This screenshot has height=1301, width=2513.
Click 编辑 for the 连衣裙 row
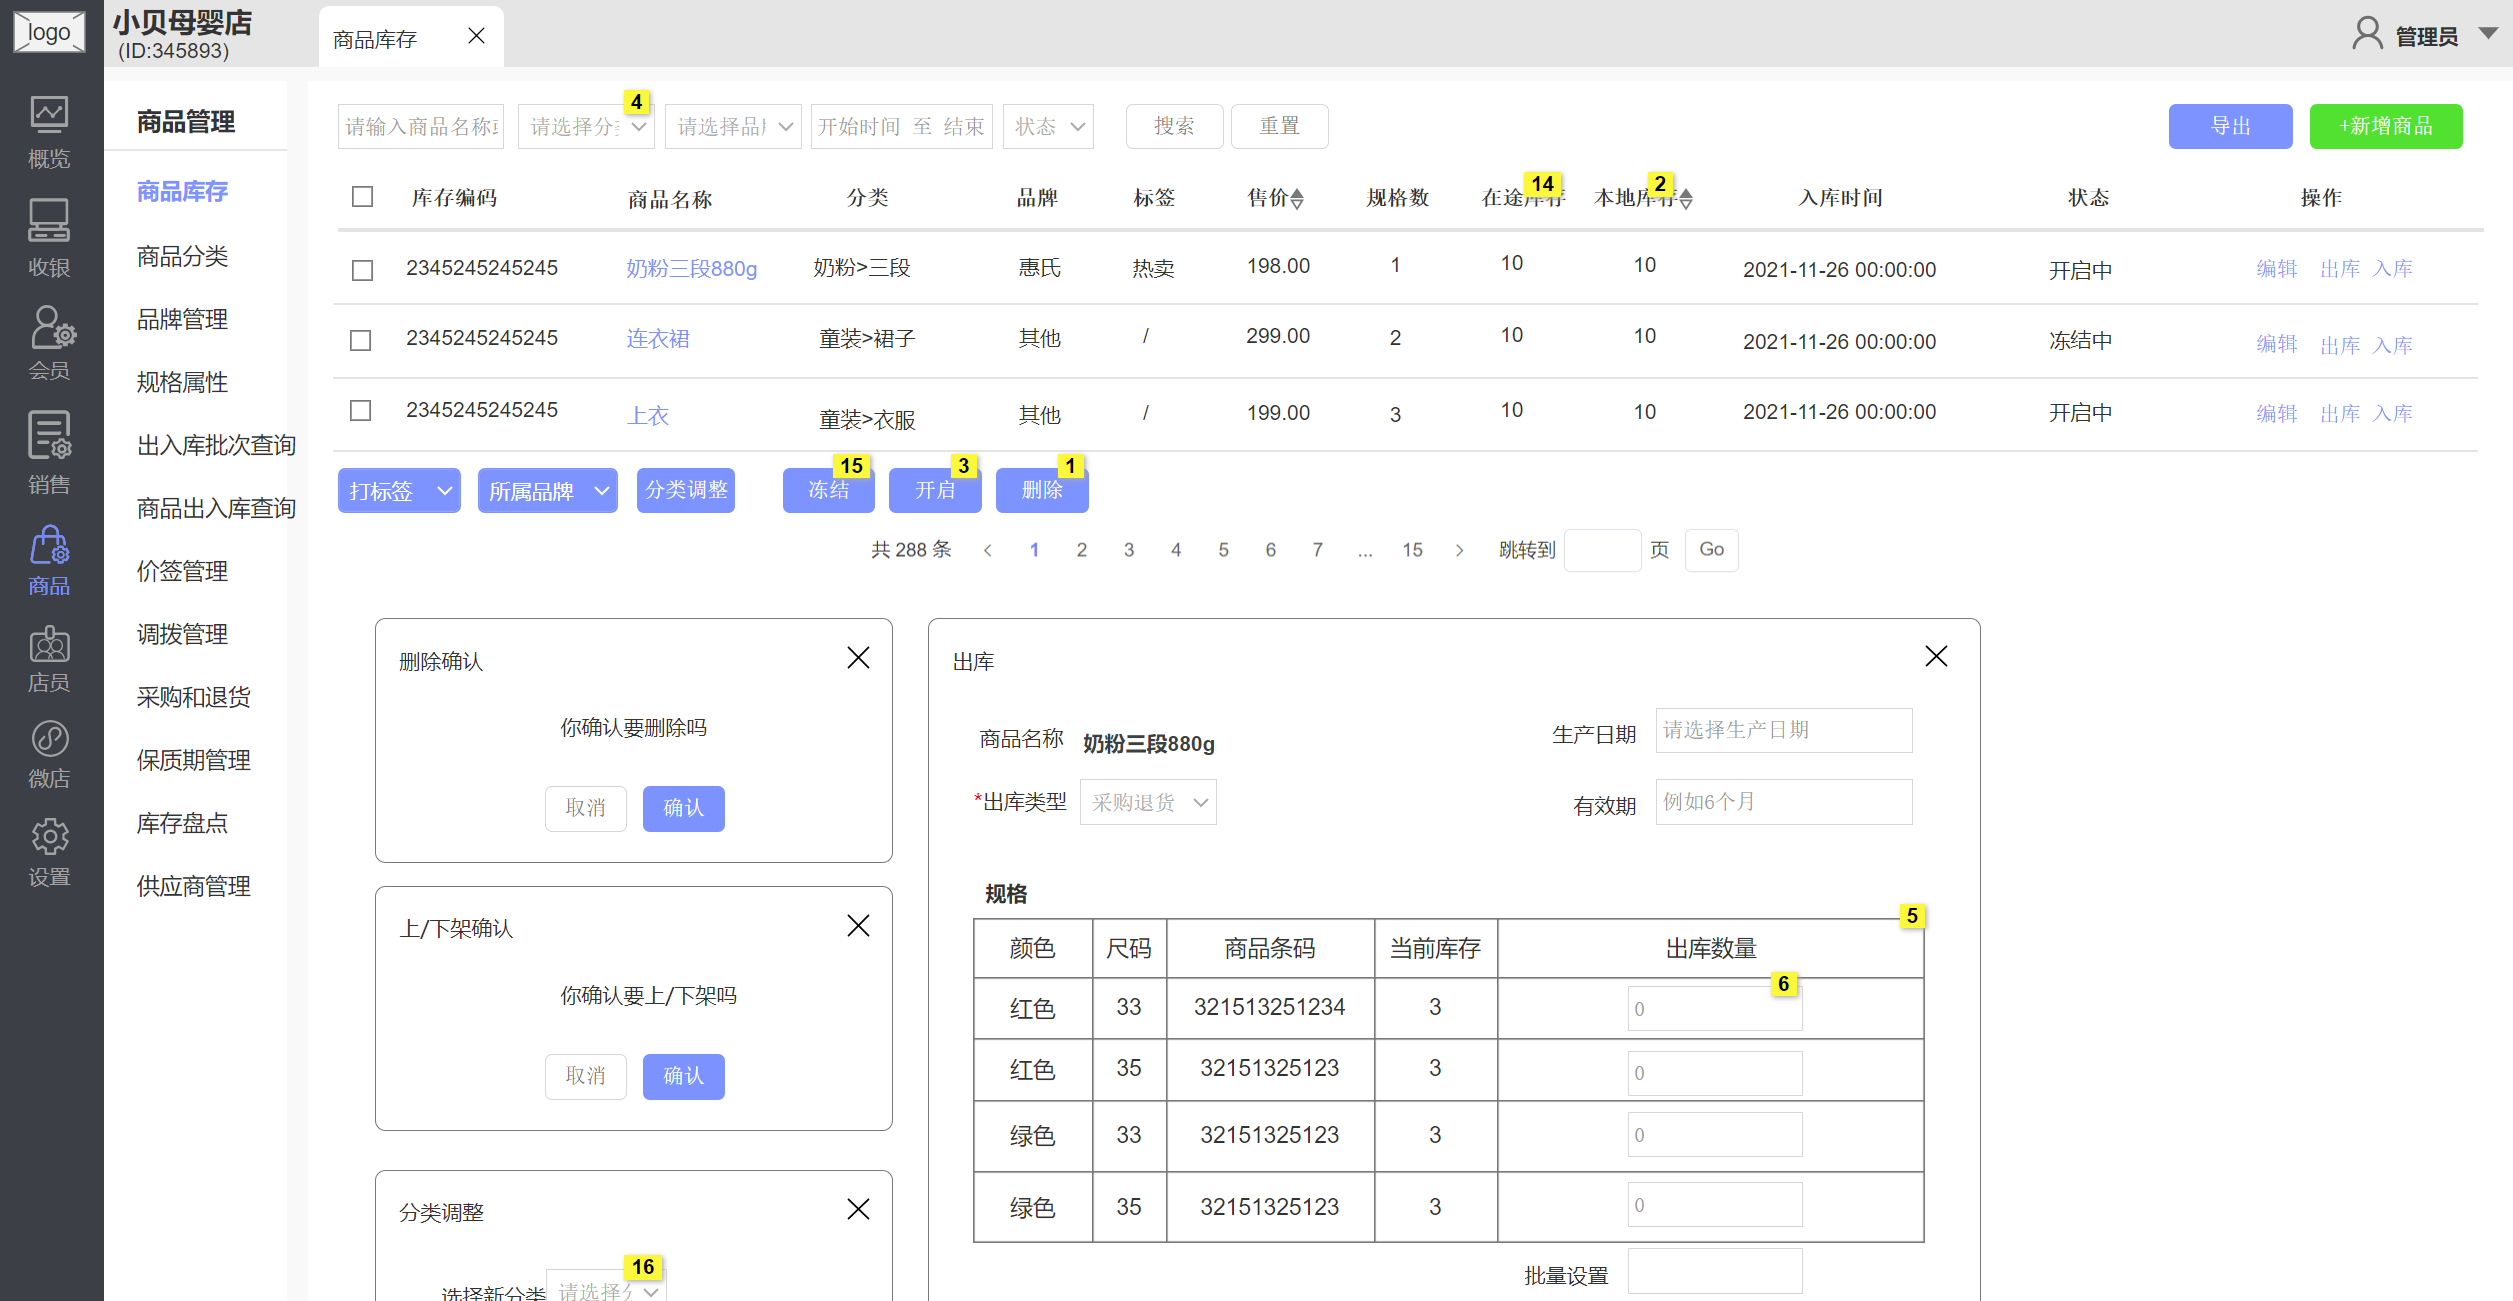(x=2276, y=344)
